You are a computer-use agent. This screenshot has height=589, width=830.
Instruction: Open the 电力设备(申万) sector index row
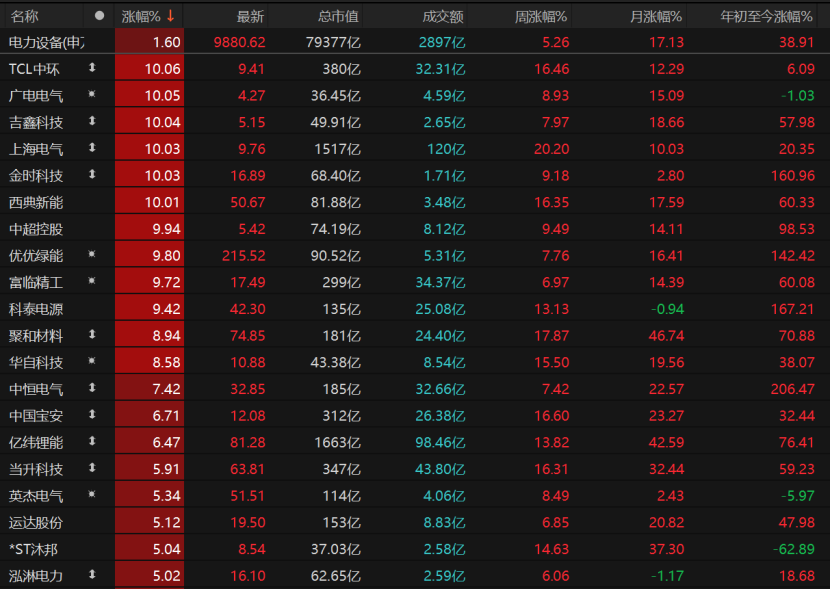click(415, 42)
